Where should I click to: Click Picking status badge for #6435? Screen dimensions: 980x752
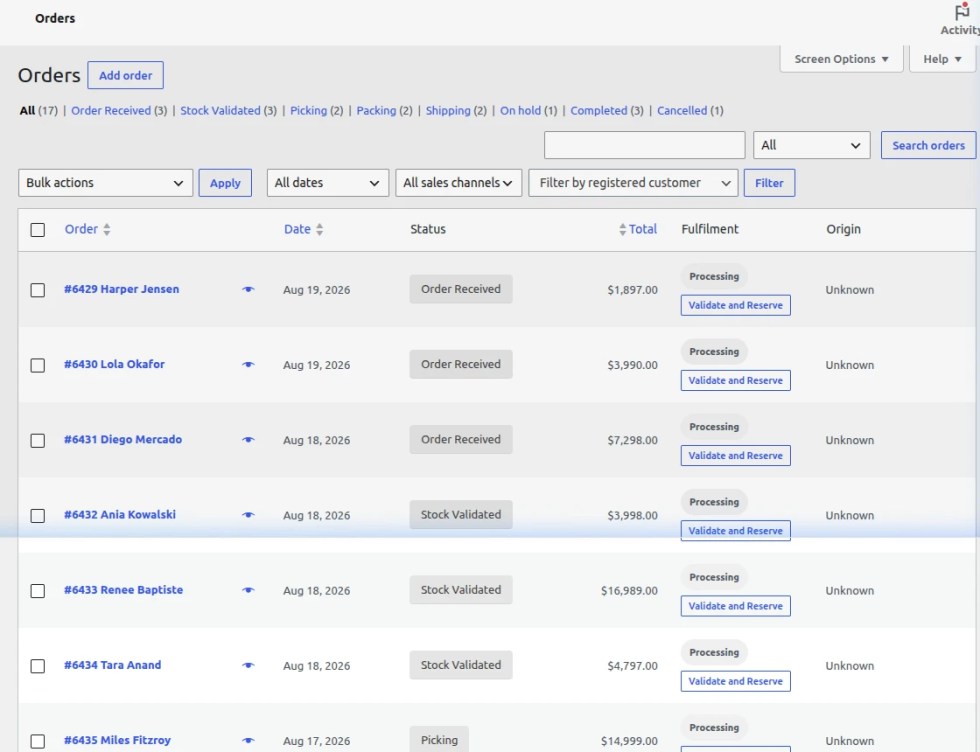439,739
